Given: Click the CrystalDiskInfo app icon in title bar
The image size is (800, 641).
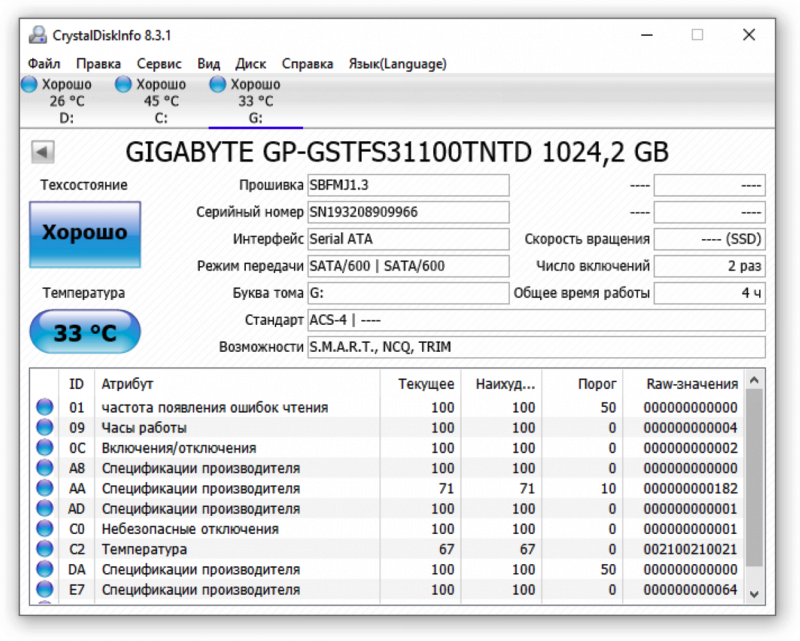Looking at the screenshot, I should [x=37, y=35].
